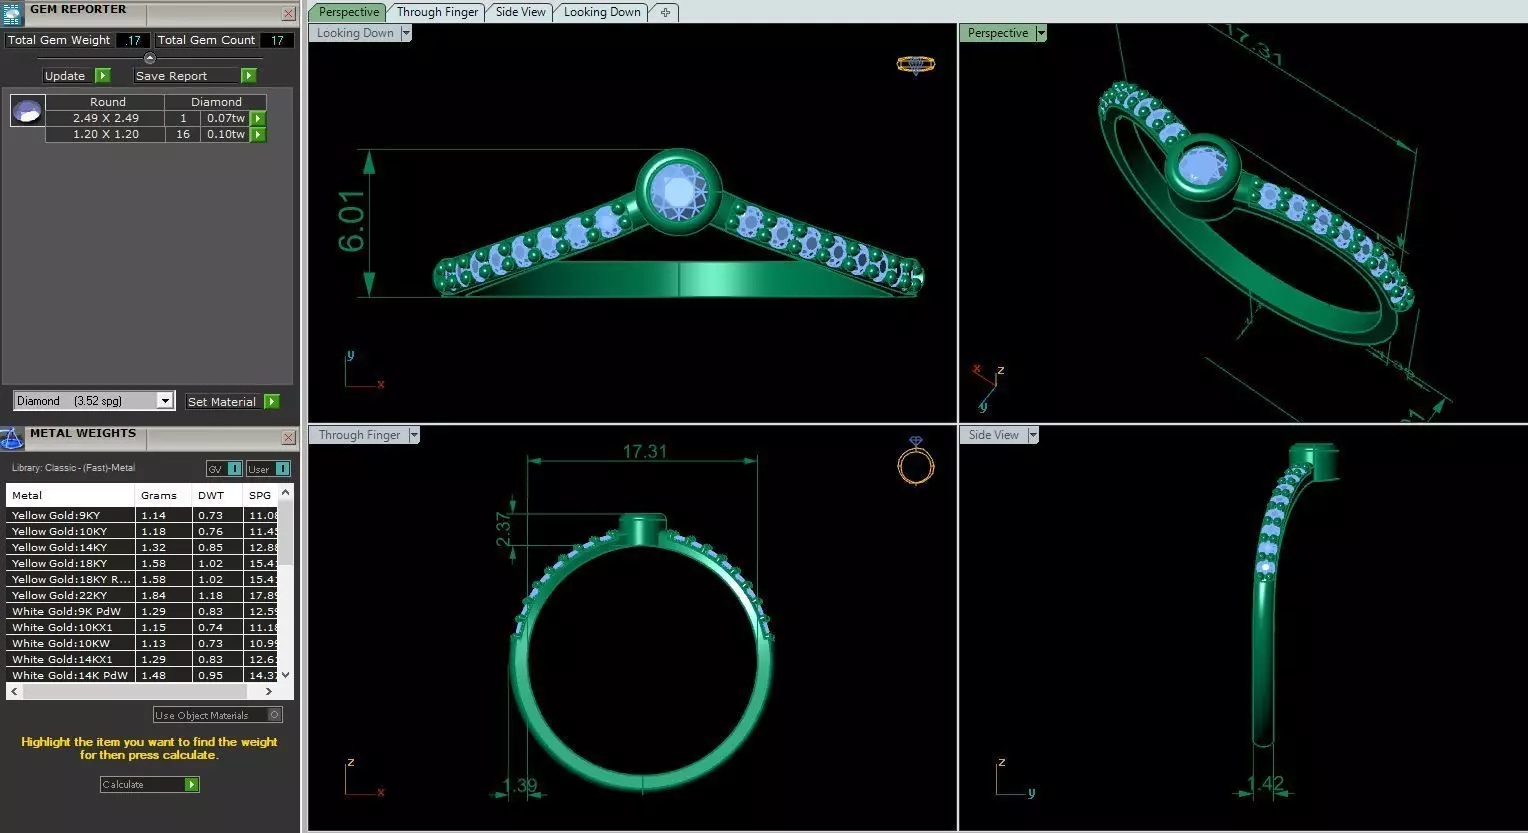Click scroll-down arrow of metal table
This screenshot has width=1528, height=833.
[286, 675]
